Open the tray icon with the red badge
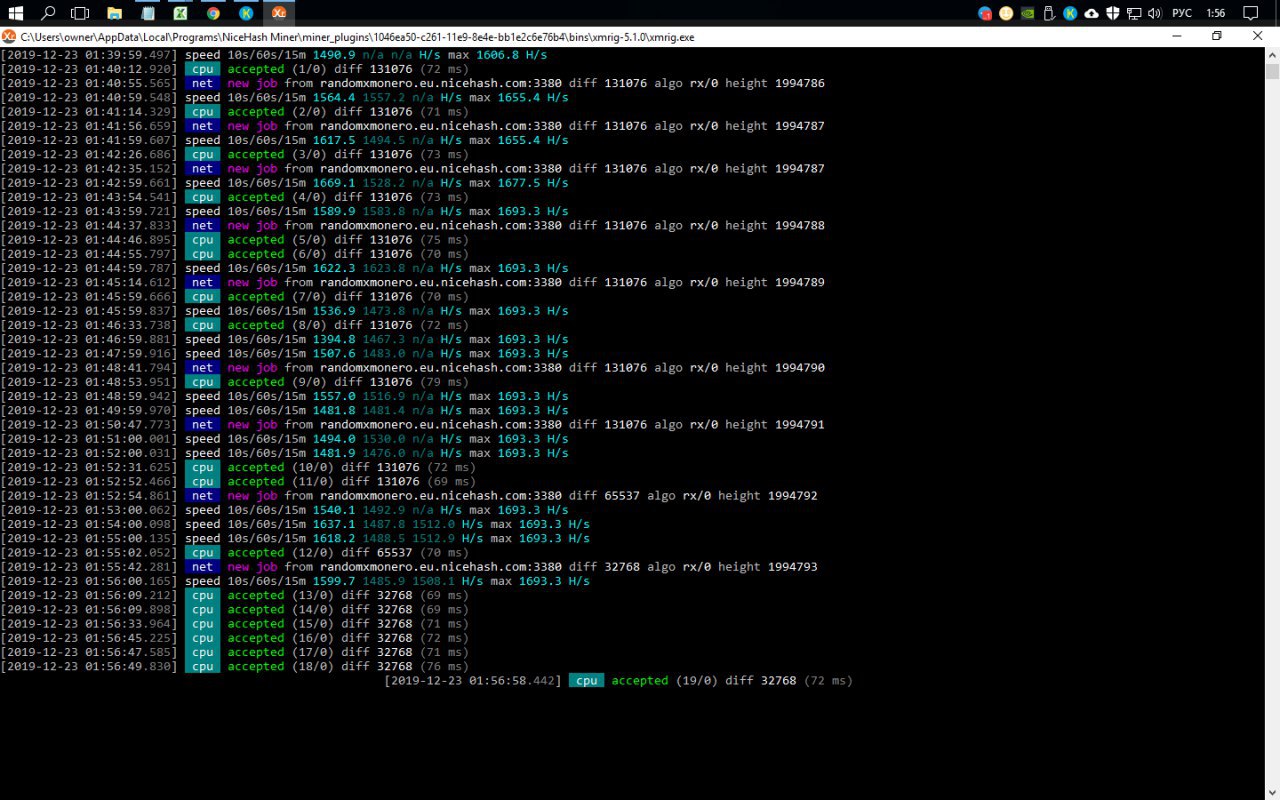Image resolution: width=1280 pixels, height=800 pixels. (985, 13)
